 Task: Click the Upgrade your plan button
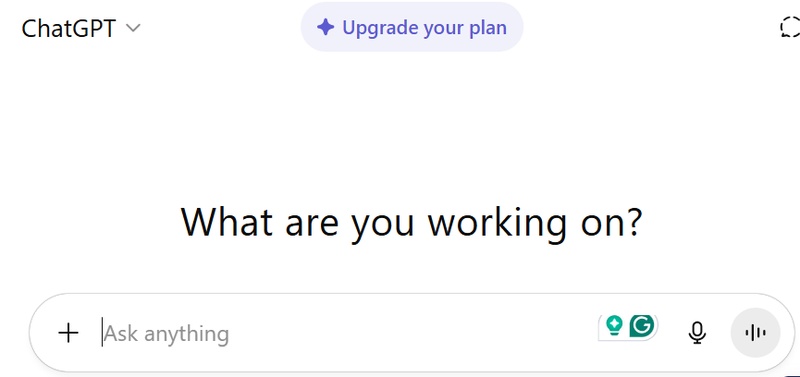pos(412,27)
